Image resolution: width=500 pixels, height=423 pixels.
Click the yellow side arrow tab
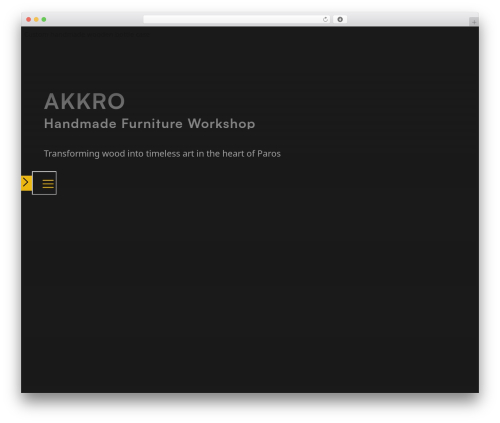26,183
